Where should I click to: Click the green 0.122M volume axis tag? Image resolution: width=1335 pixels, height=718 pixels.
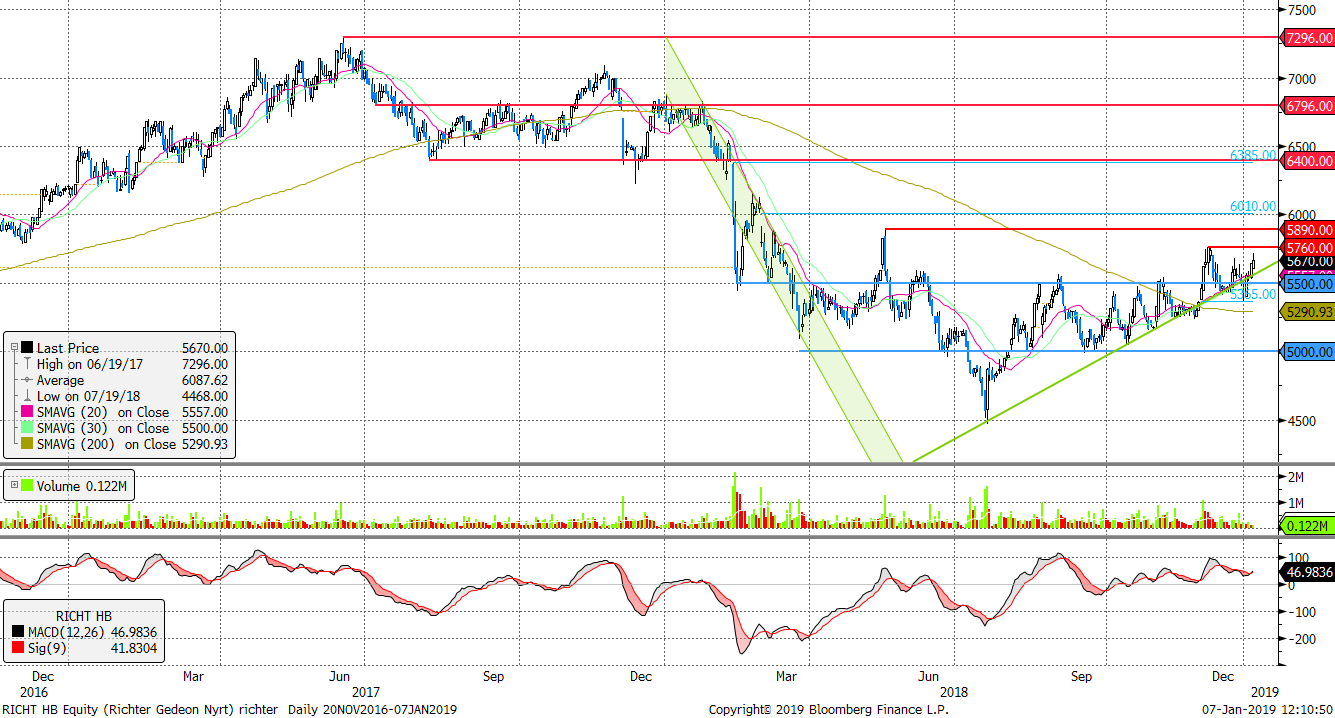[x=1309, y=526]
